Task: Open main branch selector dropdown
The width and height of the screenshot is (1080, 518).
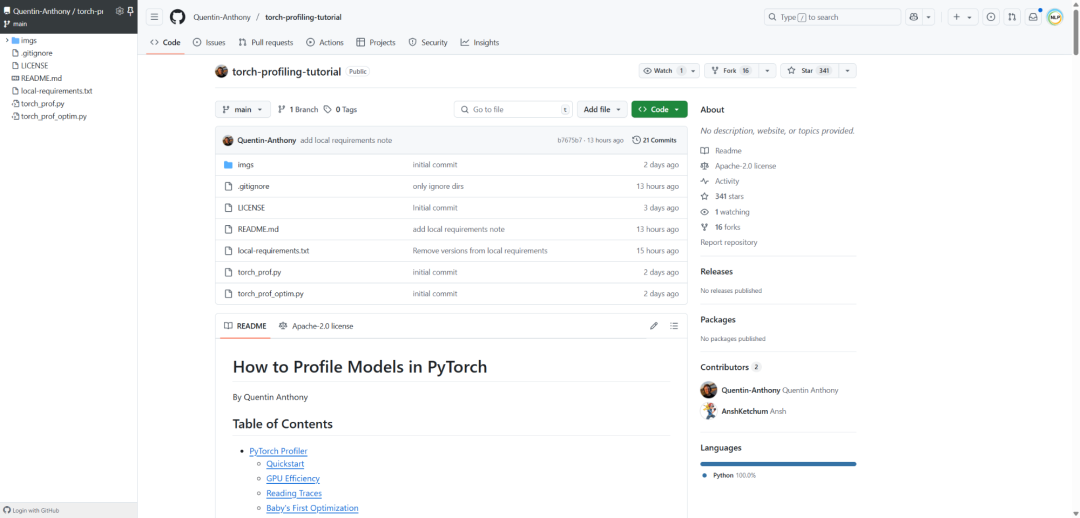Action: click(242, 110)
